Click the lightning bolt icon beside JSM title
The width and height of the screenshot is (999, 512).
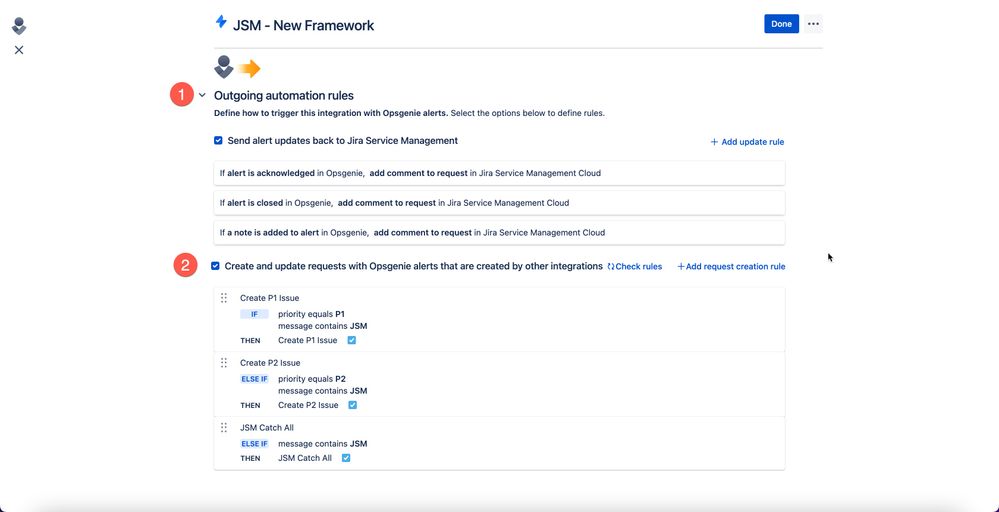tap(221, 22)
